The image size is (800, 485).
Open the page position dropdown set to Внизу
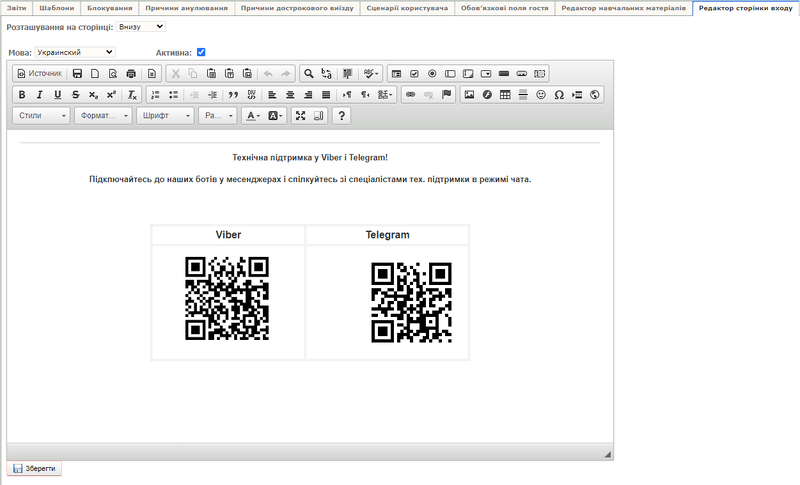coord(141,27)
